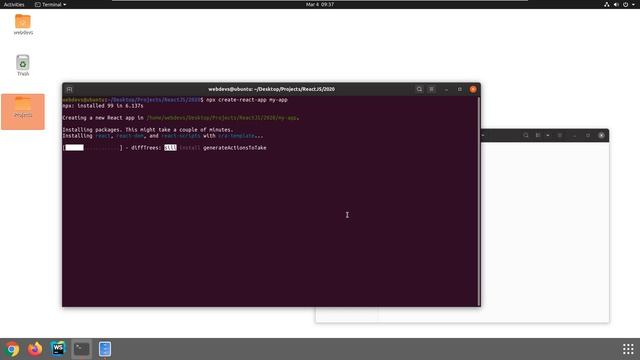Click the npm install progress bar
Screen dimensions: 640x360
[x=92, y=148]
